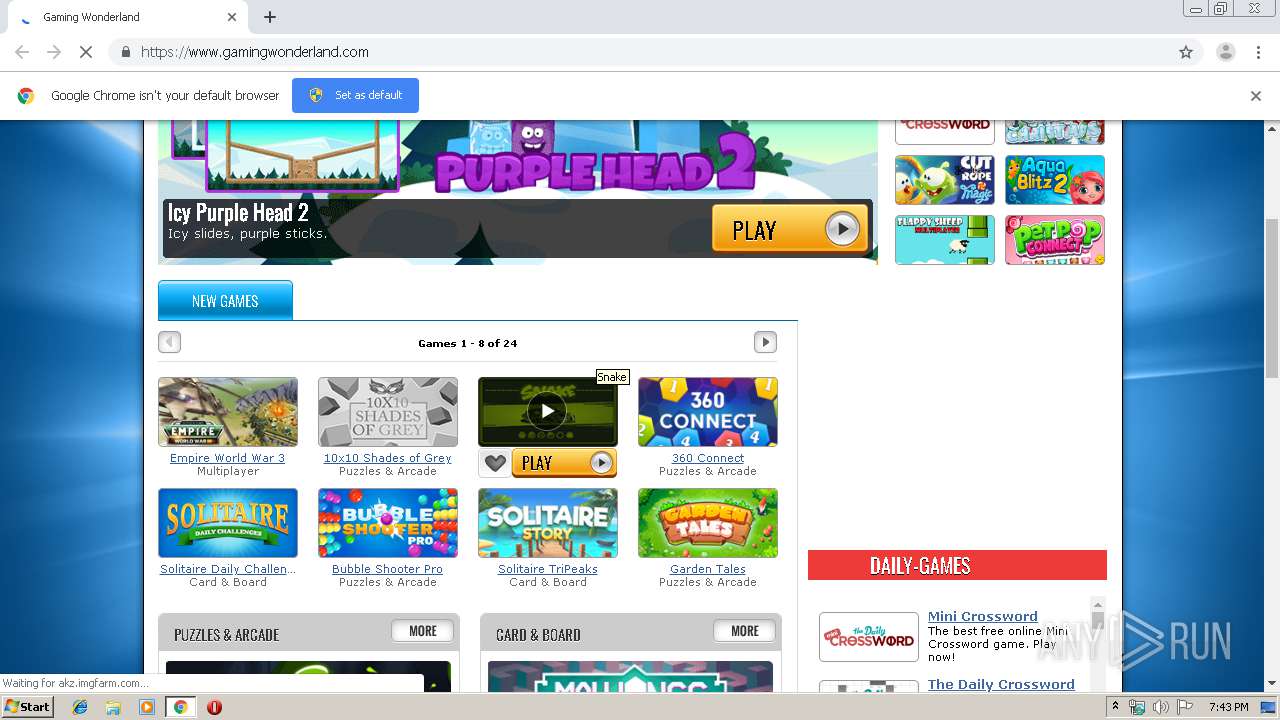
Task: Open the Empire World War 3 link
Action: point(227,458)
